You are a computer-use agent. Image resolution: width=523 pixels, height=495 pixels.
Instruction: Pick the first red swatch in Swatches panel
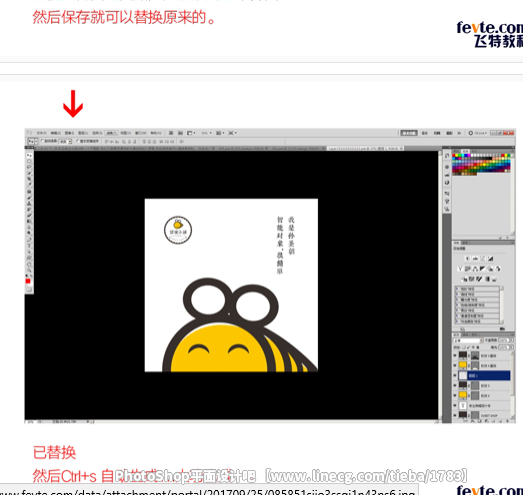click(x=454, y=155)
